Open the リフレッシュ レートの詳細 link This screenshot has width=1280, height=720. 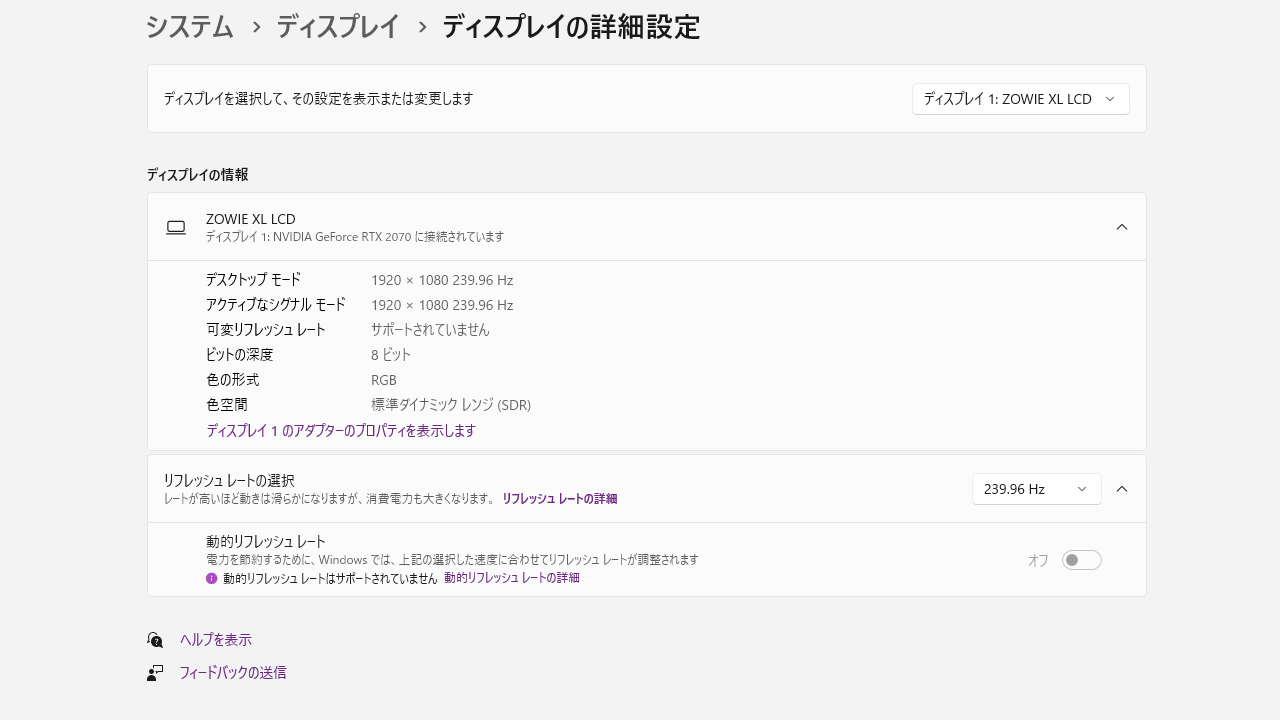[x=559, y=498]
